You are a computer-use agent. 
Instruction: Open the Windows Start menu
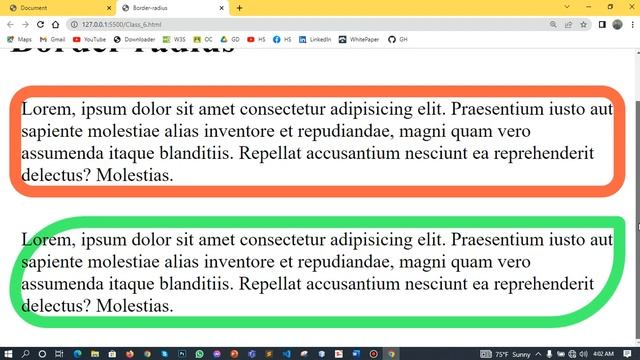8,354
